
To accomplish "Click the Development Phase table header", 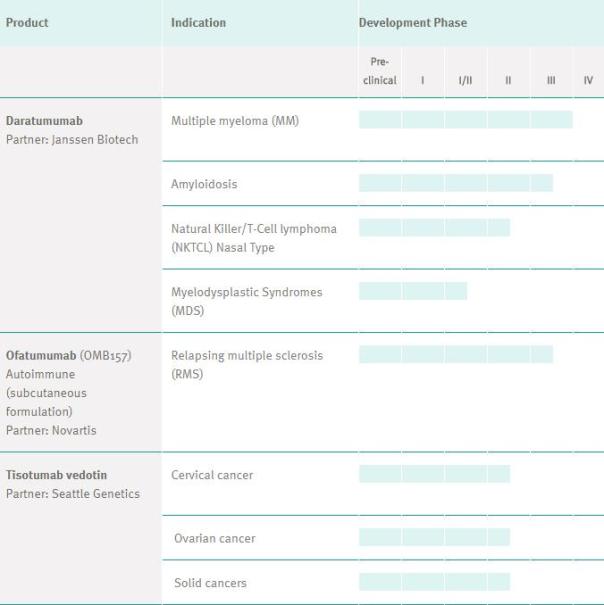I will (412, 22).
